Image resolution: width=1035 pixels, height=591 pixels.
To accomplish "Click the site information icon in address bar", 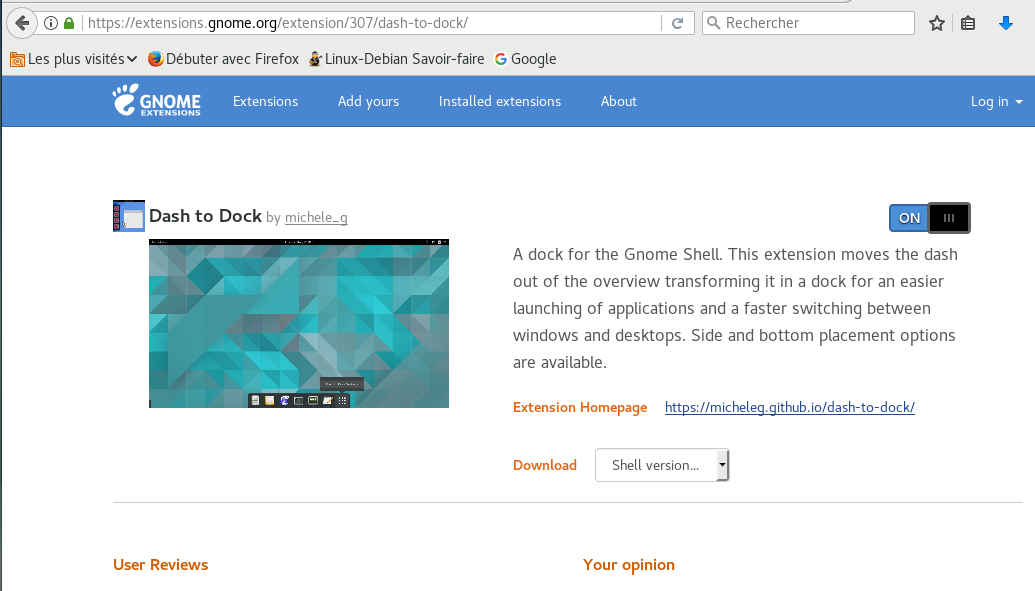I will [x=51, y=23].
